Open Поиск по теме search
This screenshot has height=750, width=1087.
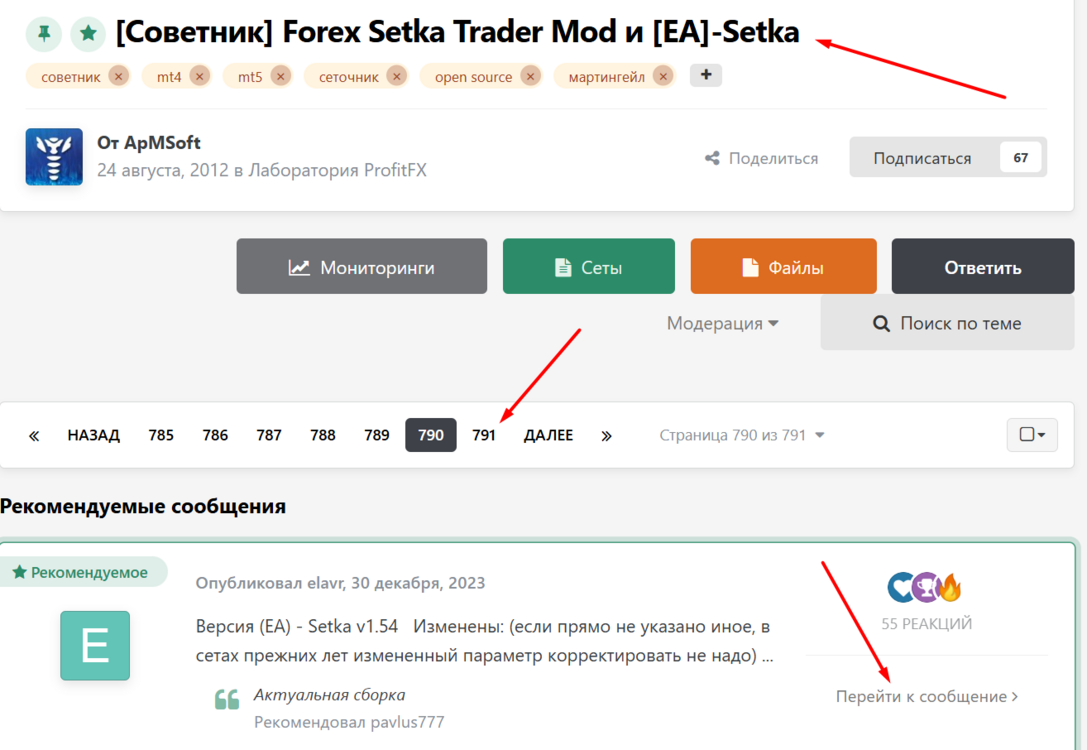[947, 323]
